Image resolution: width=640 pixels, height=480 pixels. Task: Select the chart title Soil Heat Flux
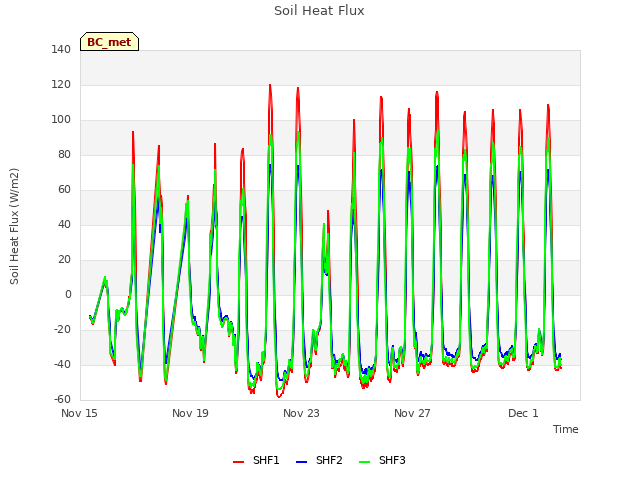[319, 11]
